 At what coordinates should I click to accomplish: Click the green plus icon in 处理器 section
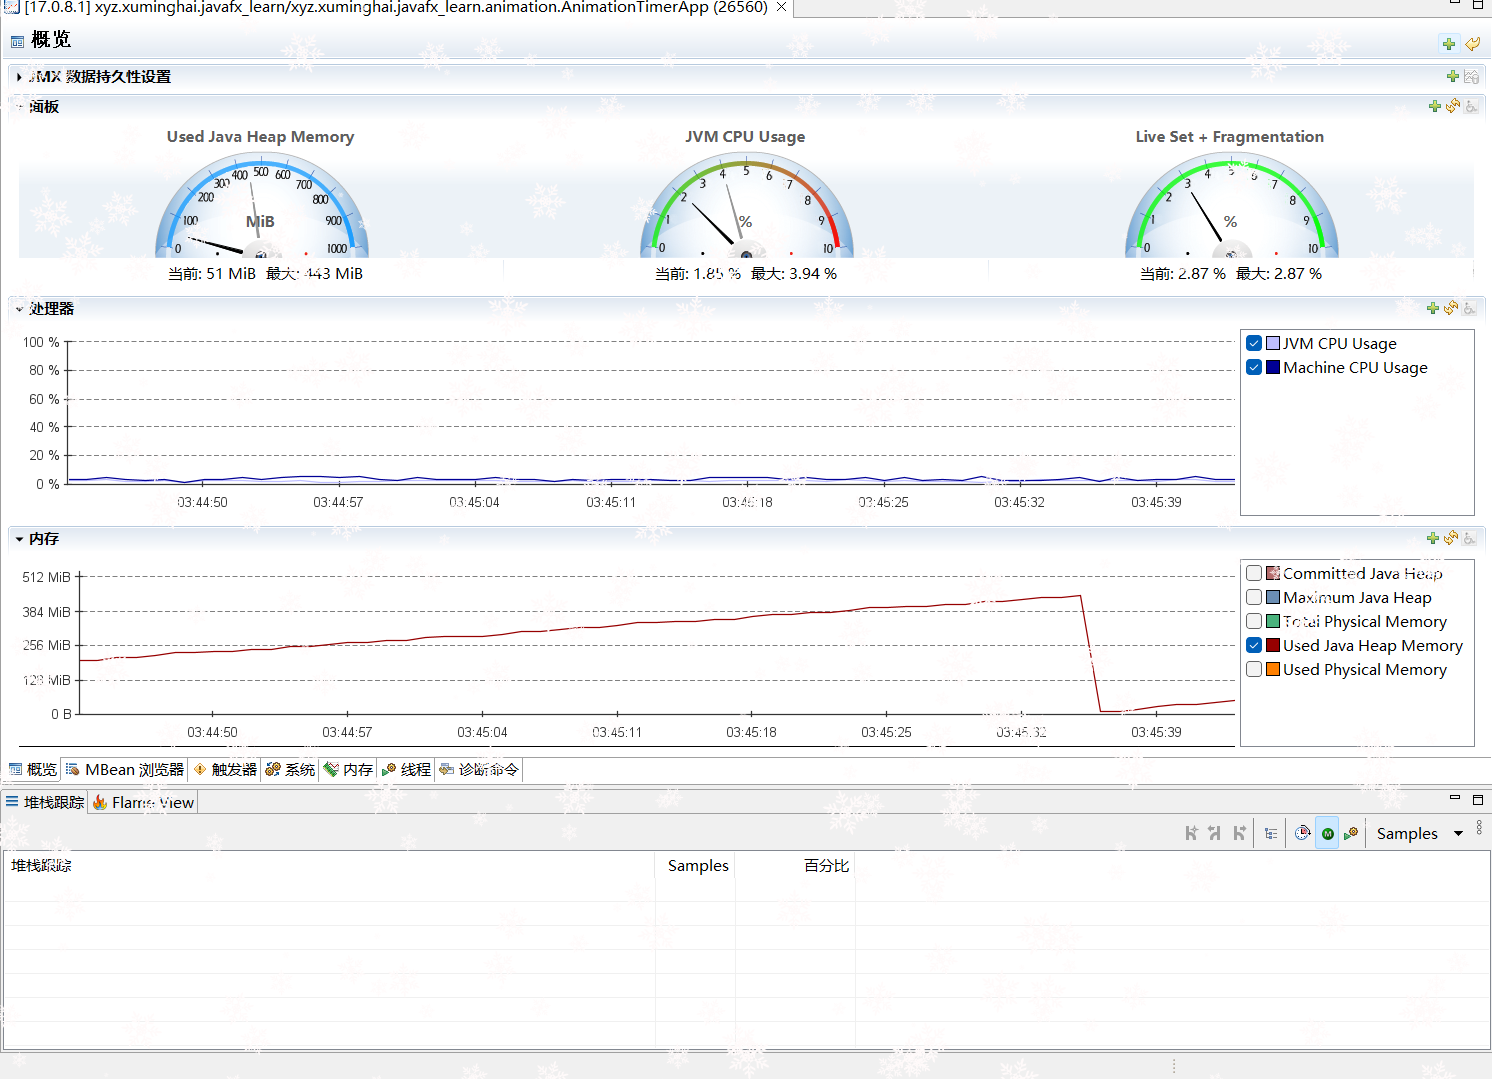point(1433,308)
